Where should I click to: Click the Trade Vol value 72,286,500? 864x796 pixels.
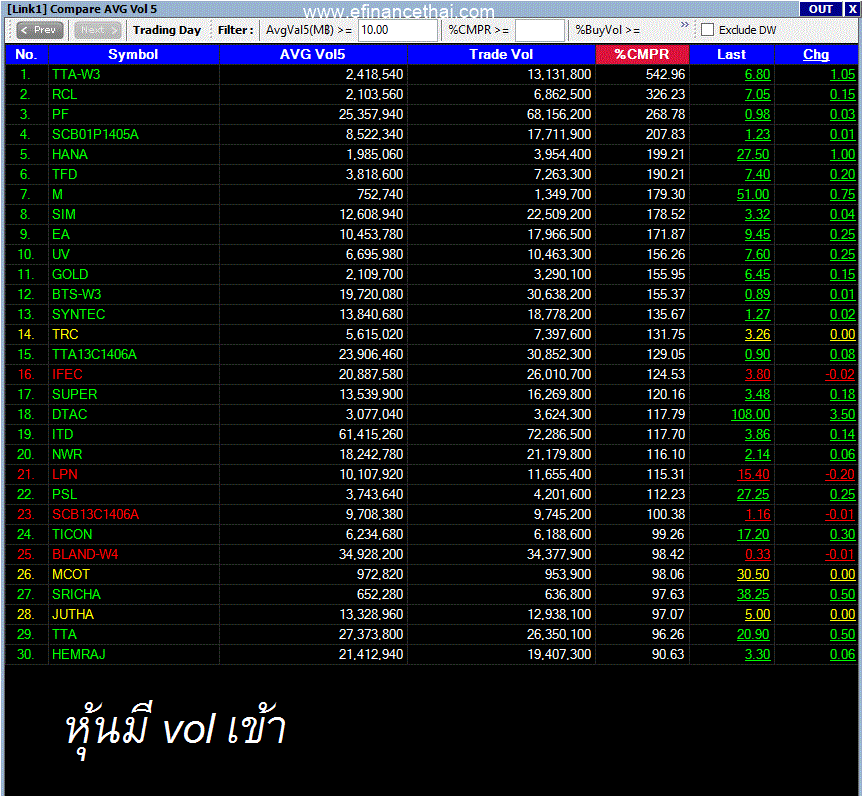[x=559, y=435]
